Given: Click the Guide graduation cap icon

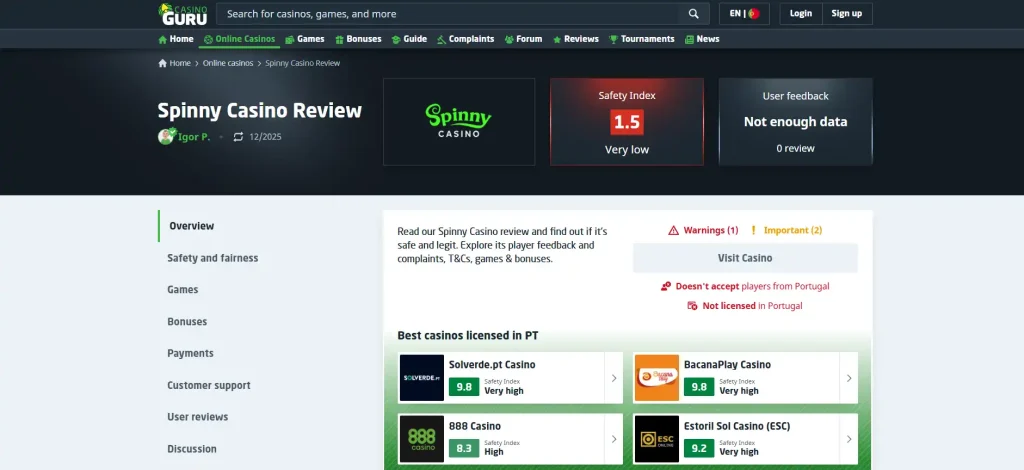Looking at the screenshot, I should point(396,39).
